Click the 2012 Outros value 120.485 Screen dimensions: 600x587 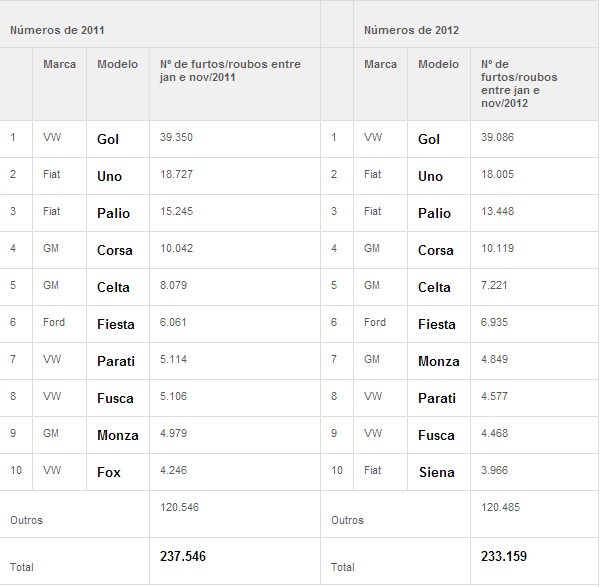point(500,508)
